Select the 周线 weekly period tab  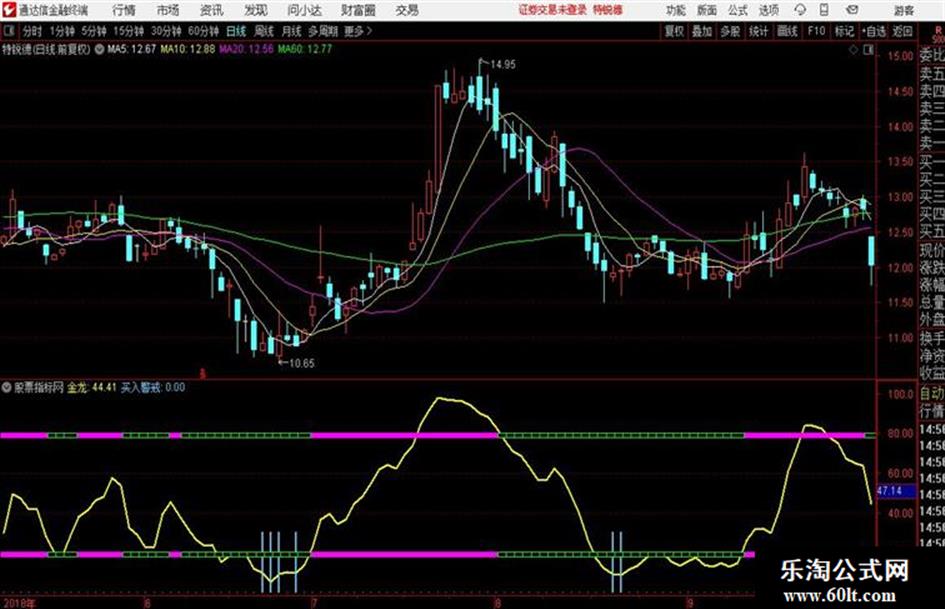(264, 31)
